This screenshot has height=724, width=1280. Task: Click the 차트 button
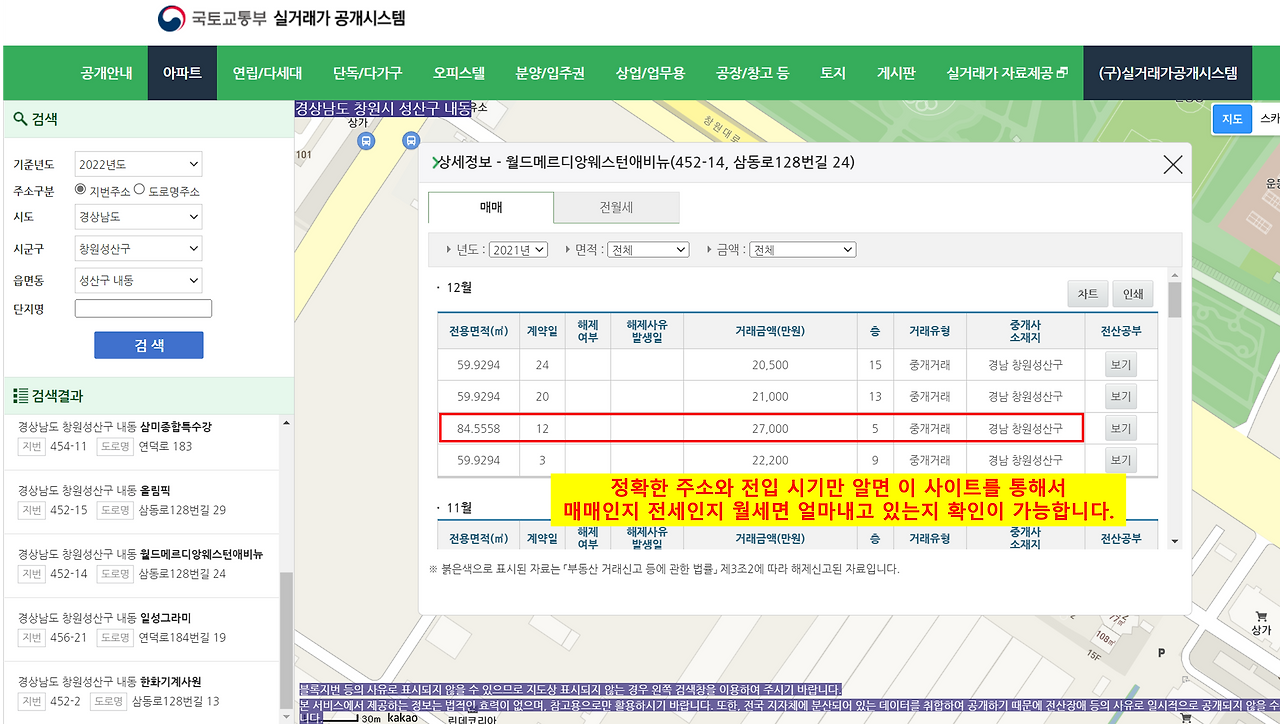pyautogui.click(x=1087, y=294)
